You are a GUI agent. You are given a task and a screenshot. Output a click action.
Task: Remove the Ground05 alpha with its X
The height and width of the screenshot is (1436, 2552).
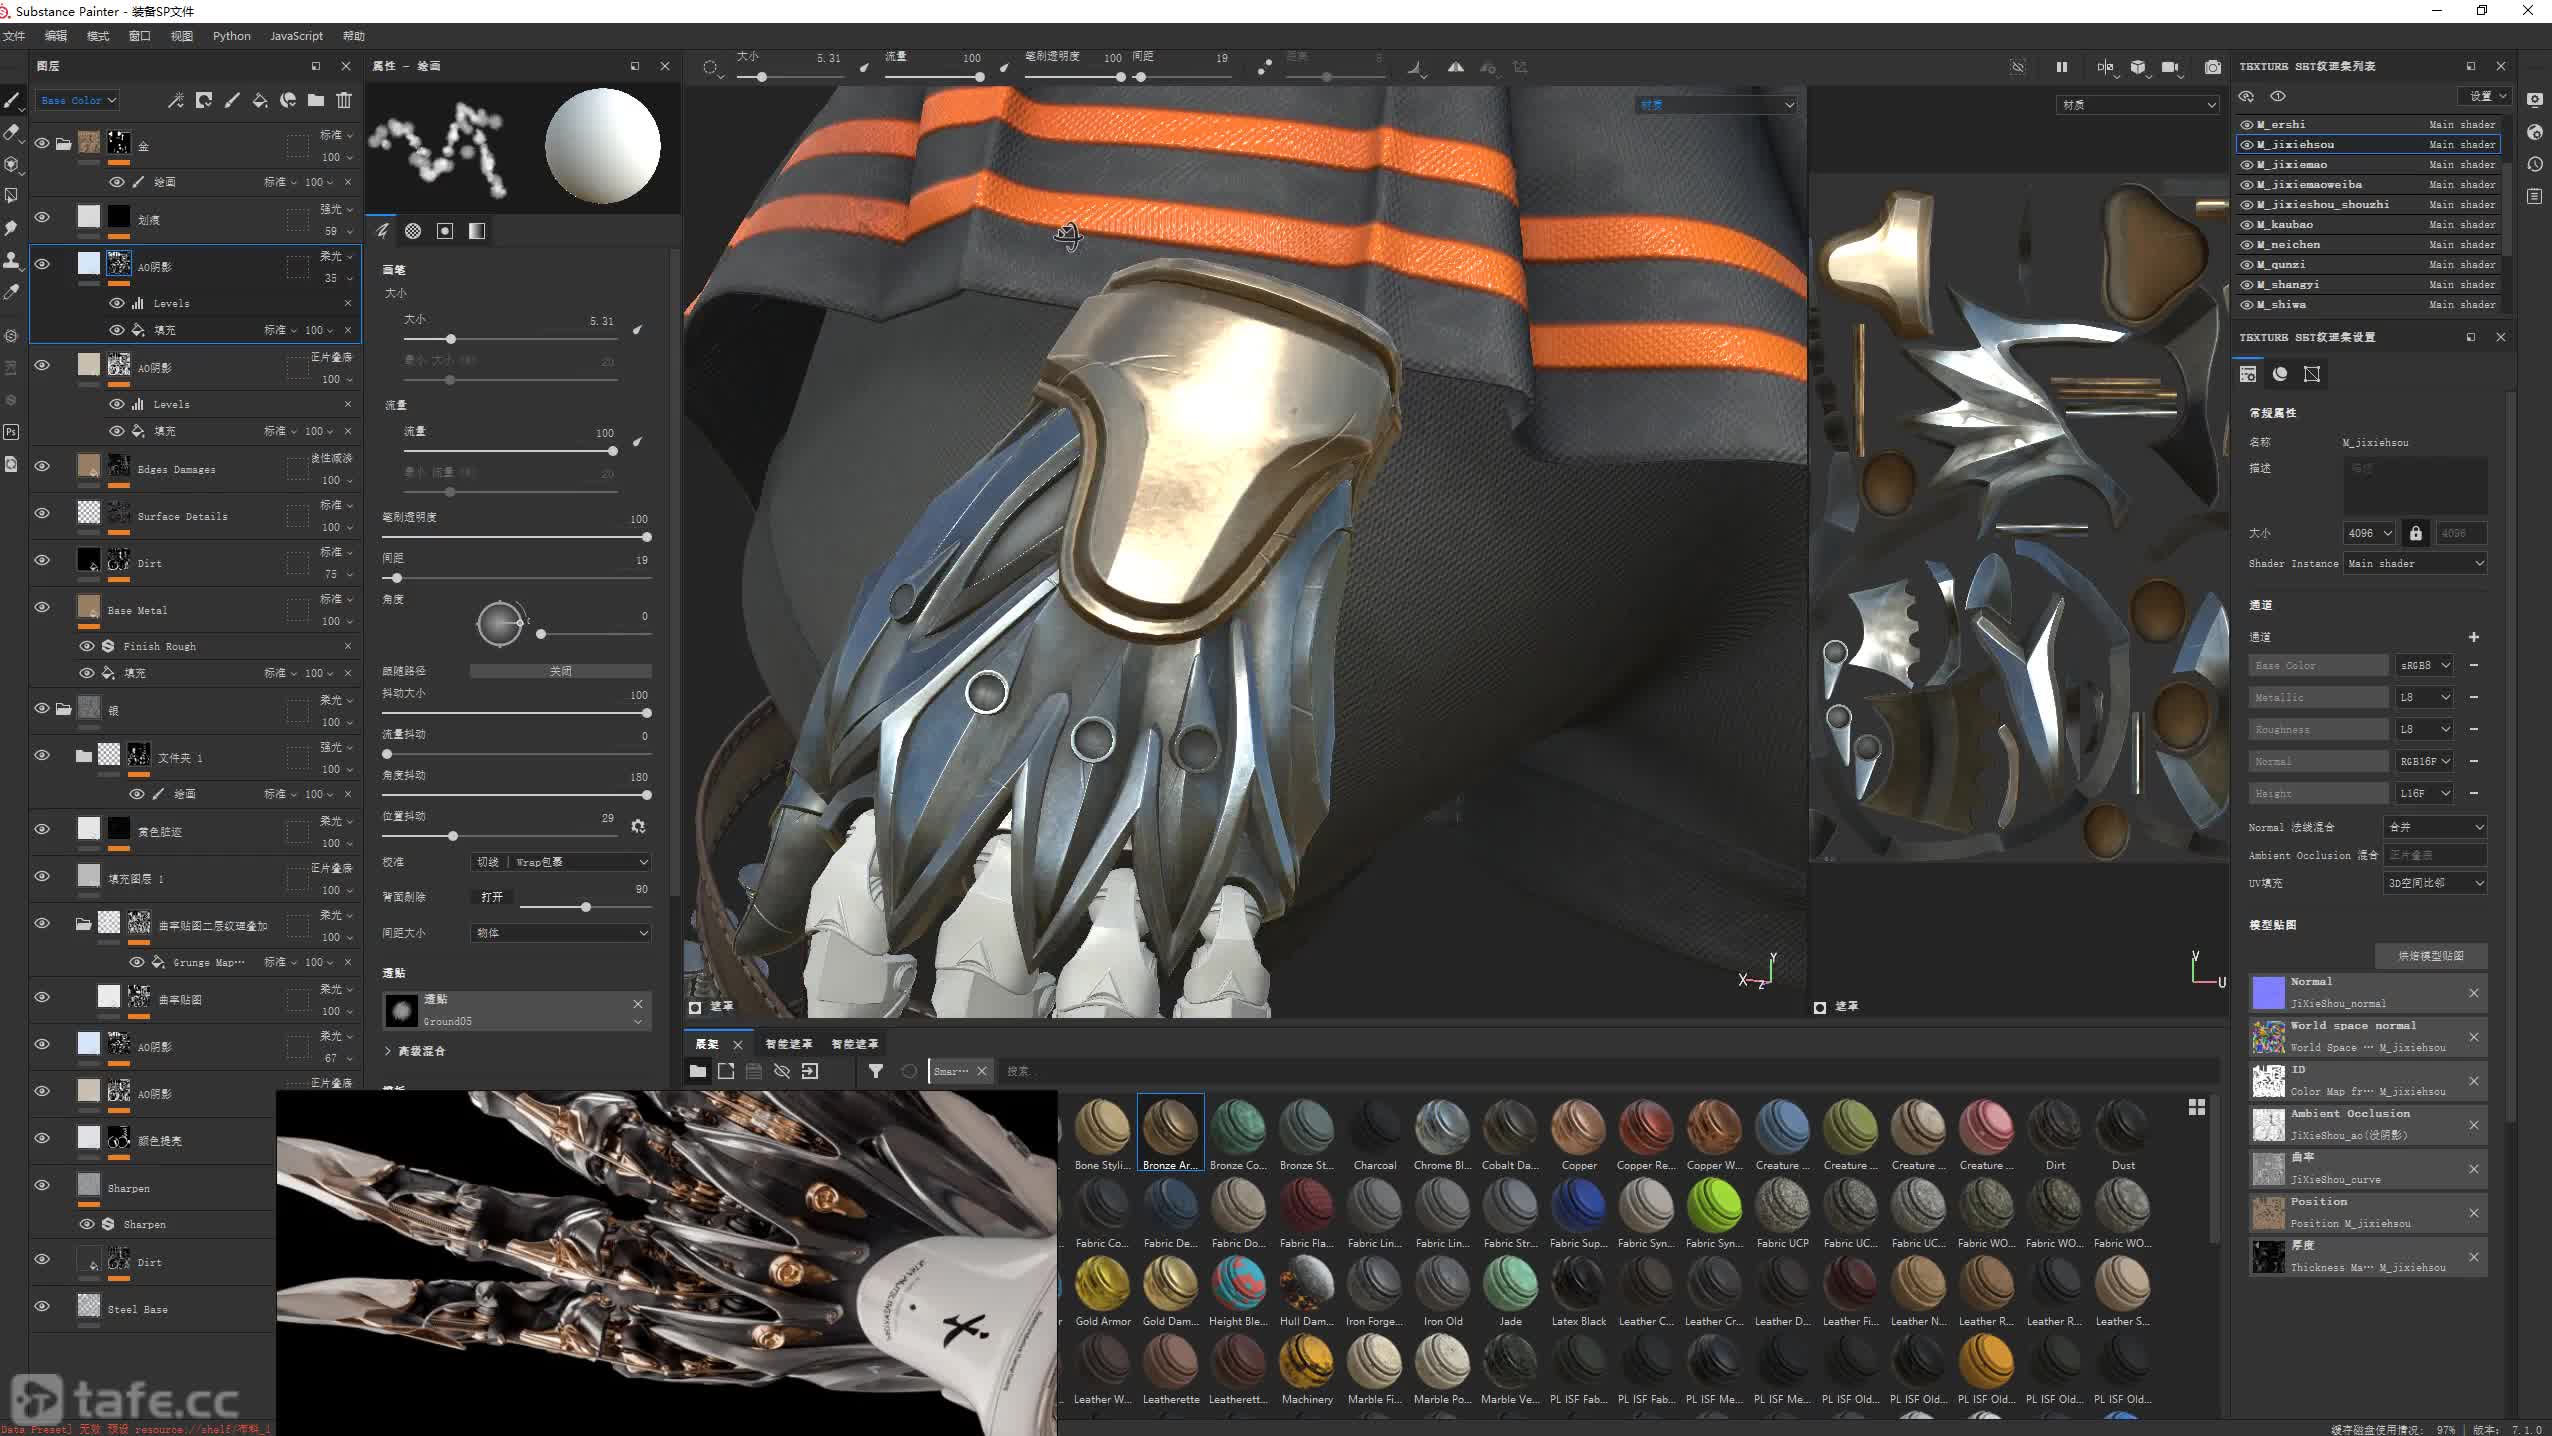click(x=638, y=1003)
